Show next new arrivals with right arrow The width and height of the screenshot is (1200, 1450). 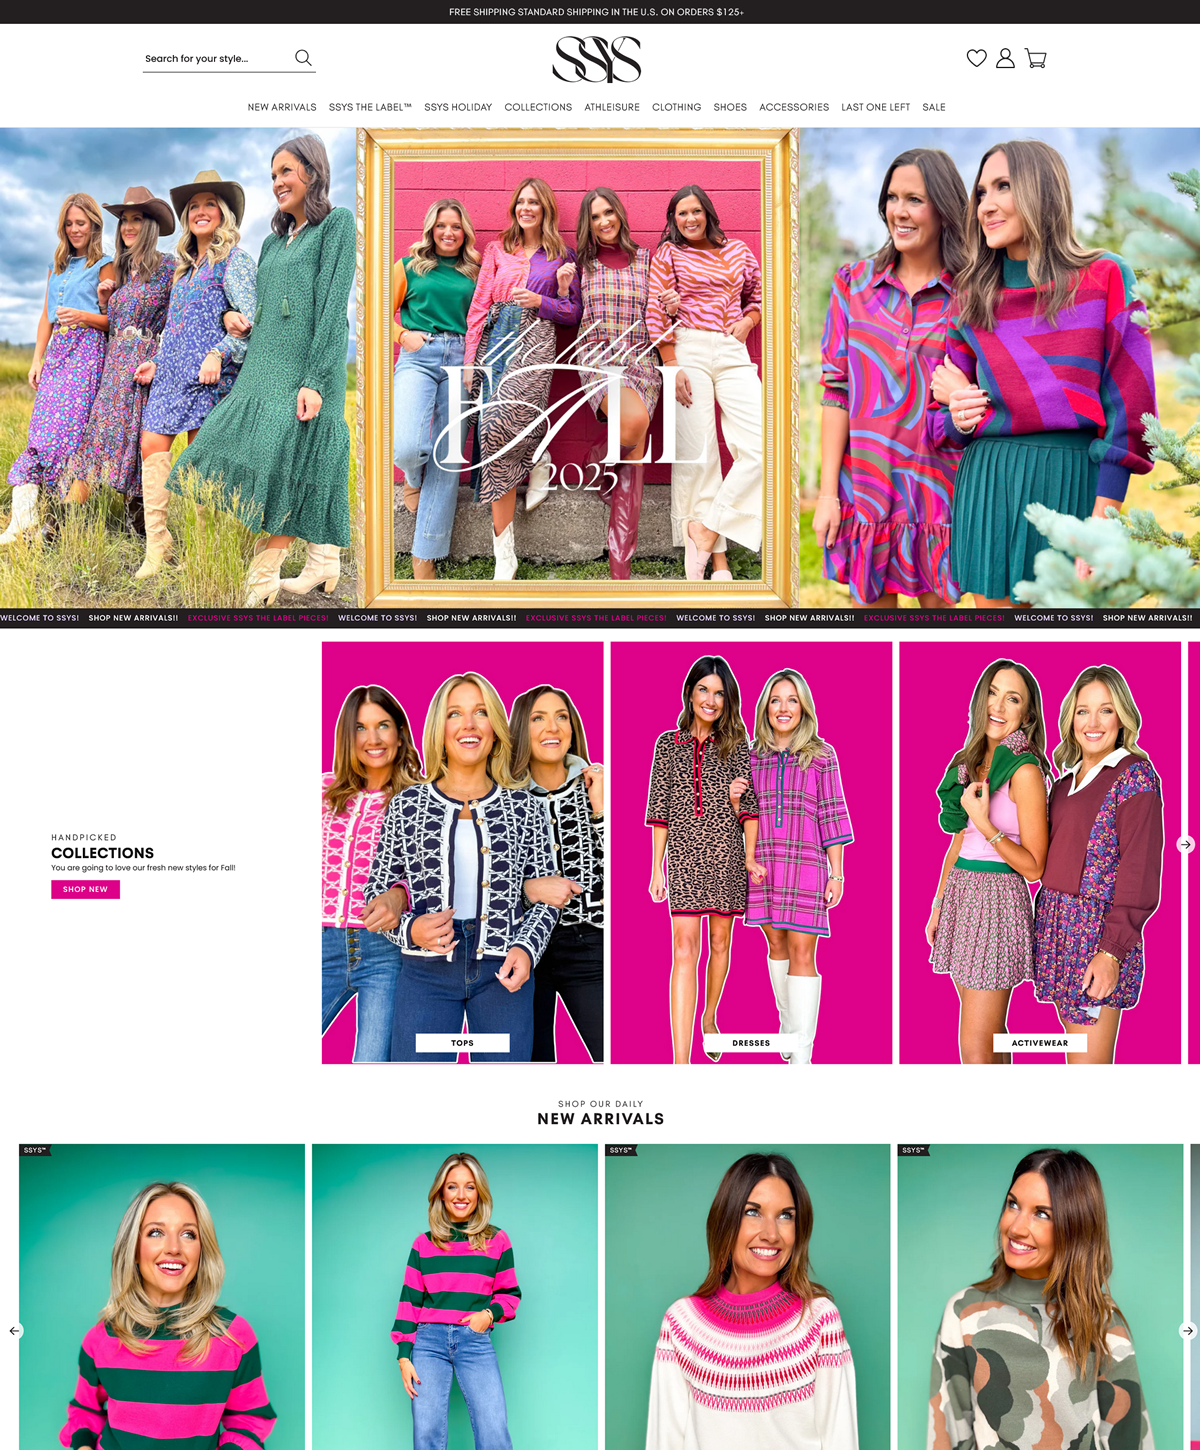[x=1187, y=1330]
